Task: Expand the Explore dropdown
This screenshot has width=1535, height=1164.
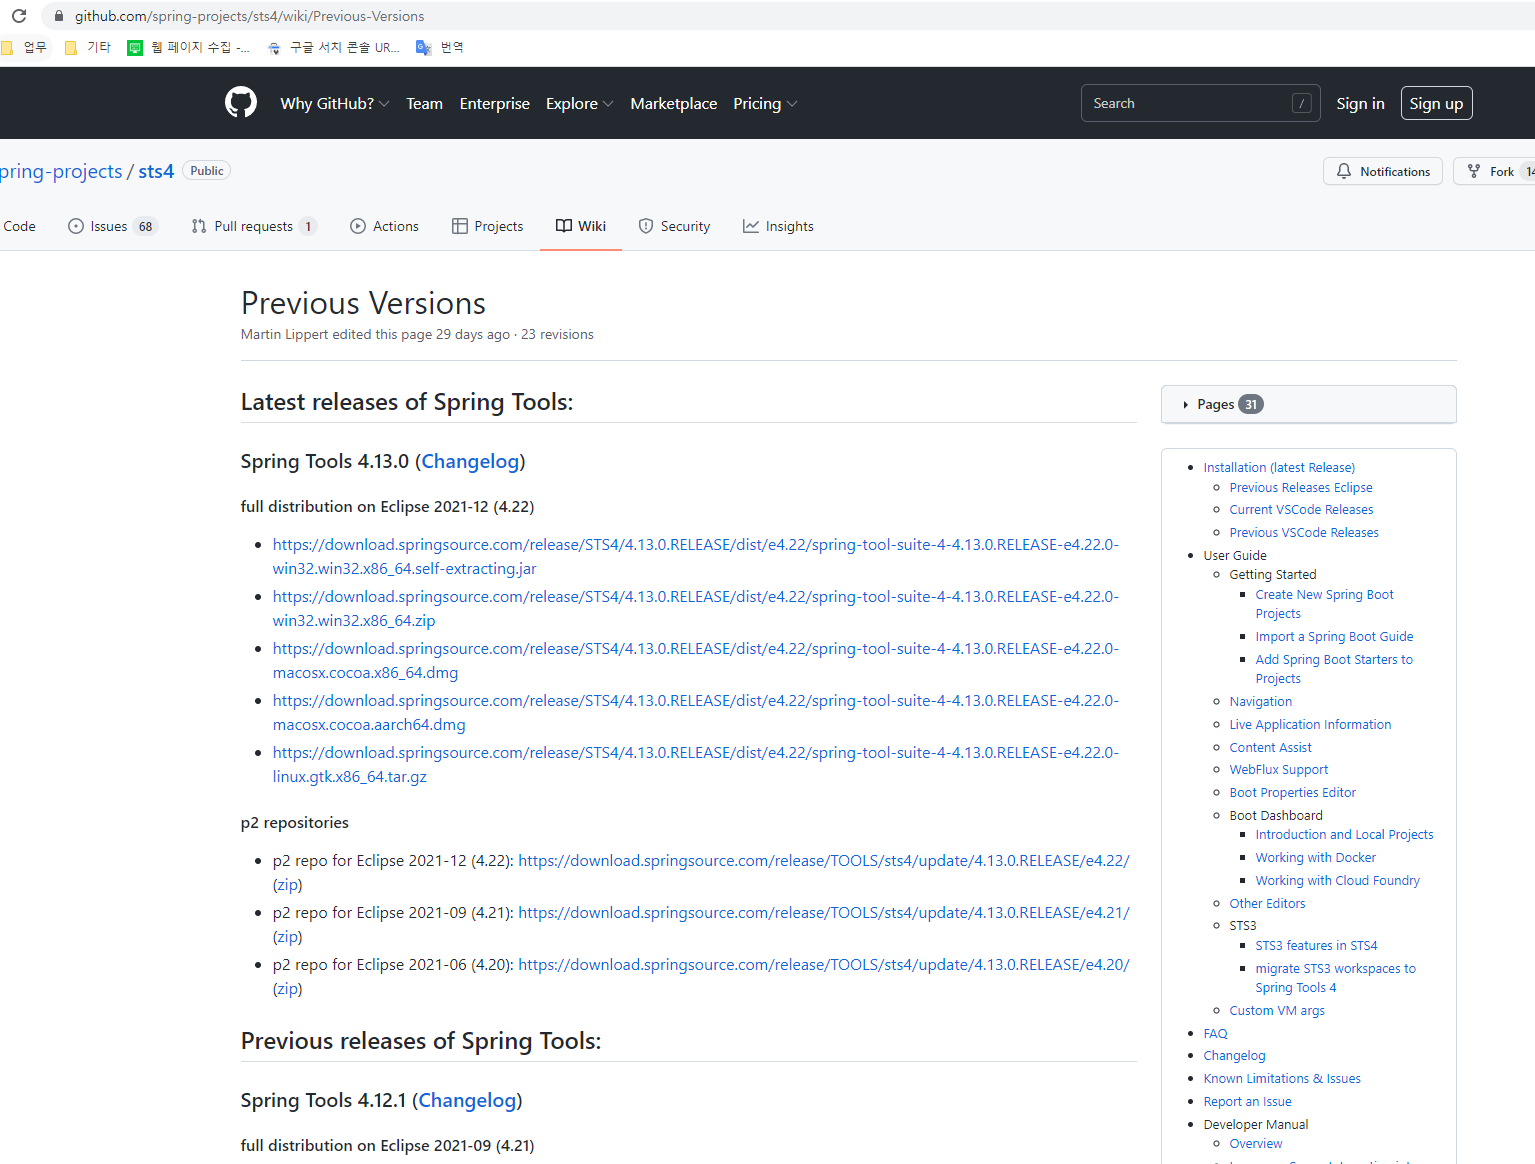Action: pos(580,103)
